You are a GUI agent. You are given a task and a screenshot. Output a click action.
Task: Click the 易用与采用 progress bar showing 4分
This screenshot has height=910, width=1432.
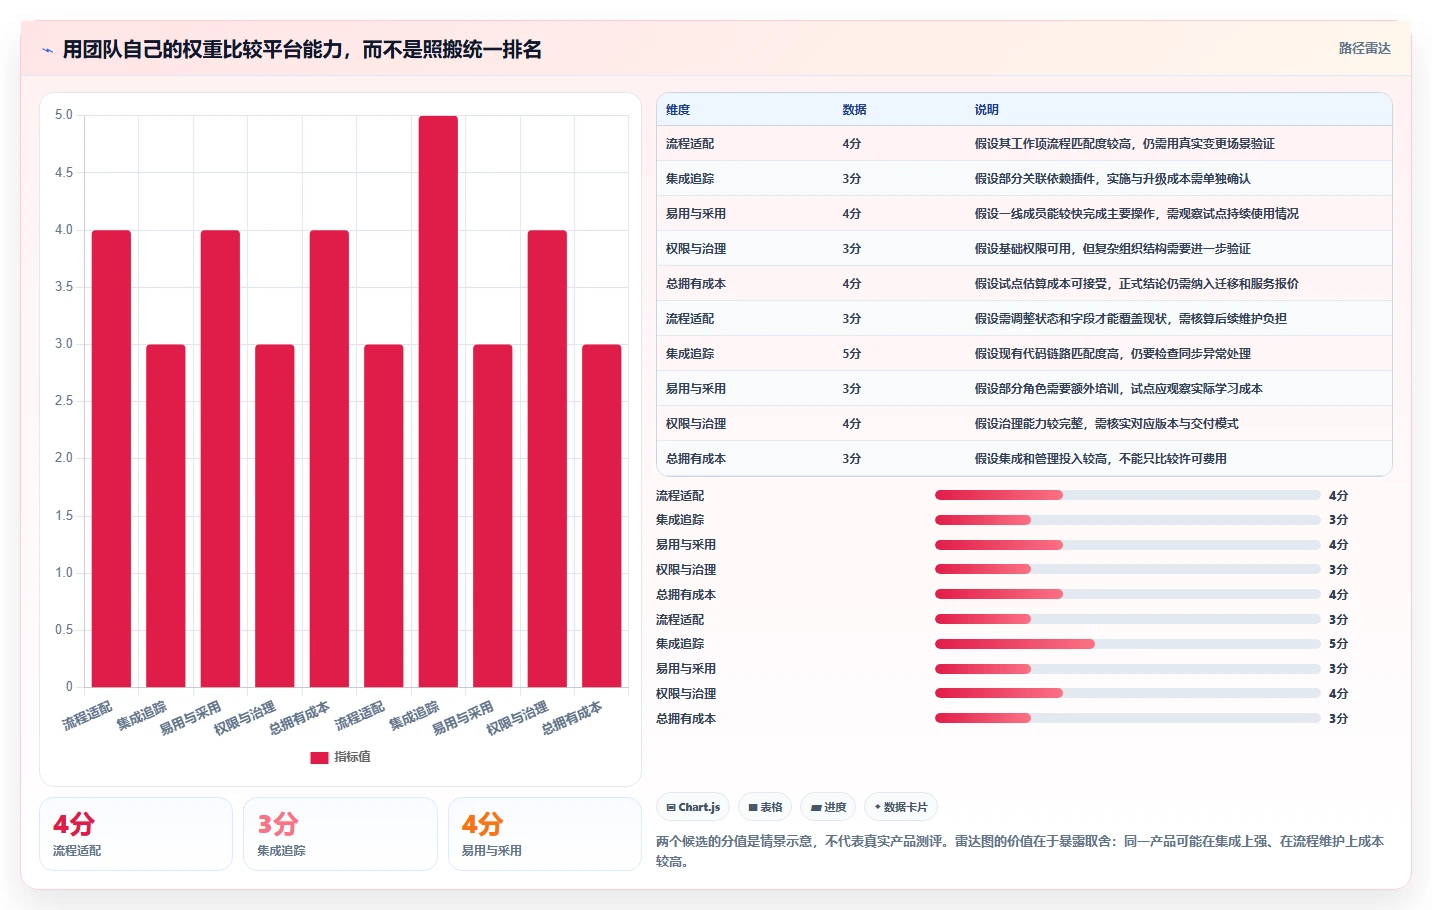click(x=1128, y=545)
